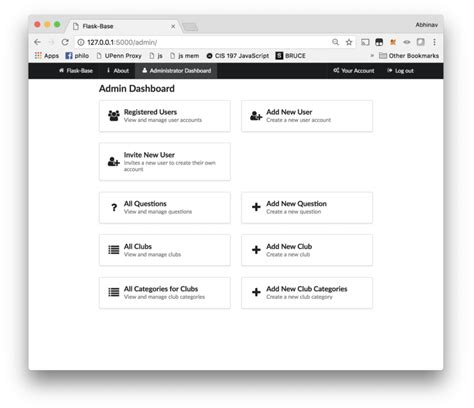Click the plus icon for Add New Club
The image size is (474, 408).
point(256,250)
